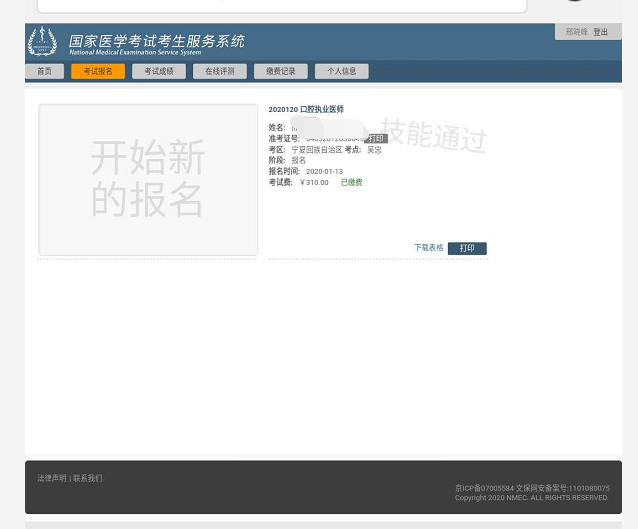The width and height of the screenshot is (638, 529).
Task: Click the 京ICP备07005584 record number
Action: [484, 488]
